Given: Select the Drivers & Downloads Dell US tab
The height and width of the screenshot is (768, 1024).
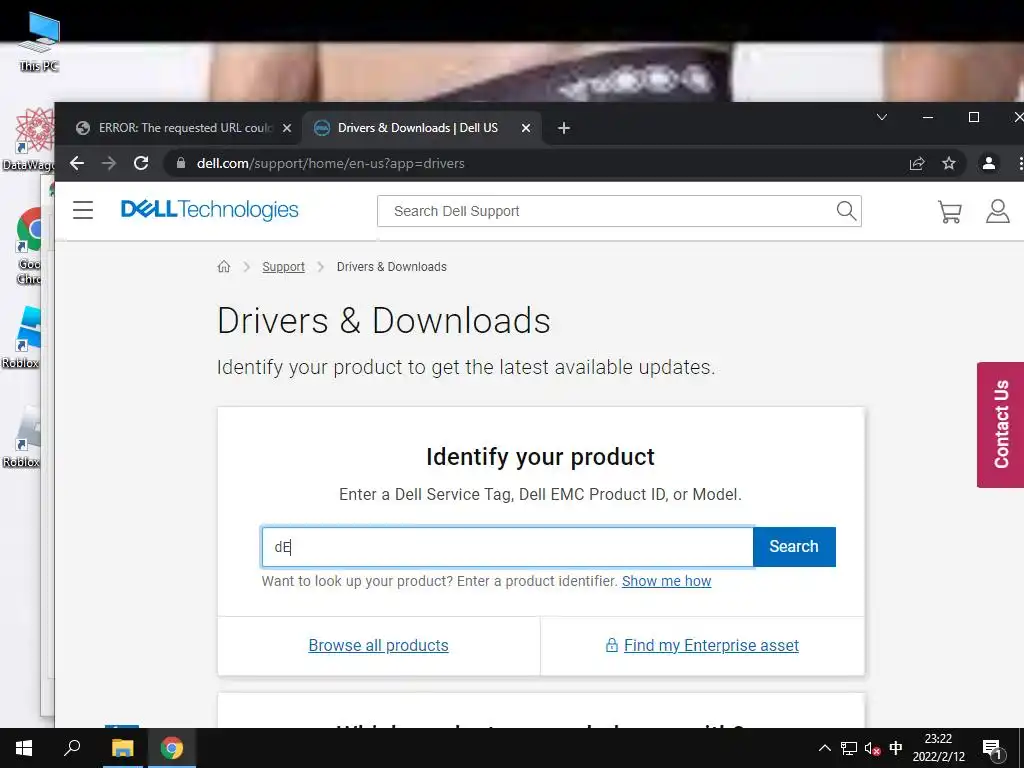Looking at the screenshot, I should tap(418, 128).
